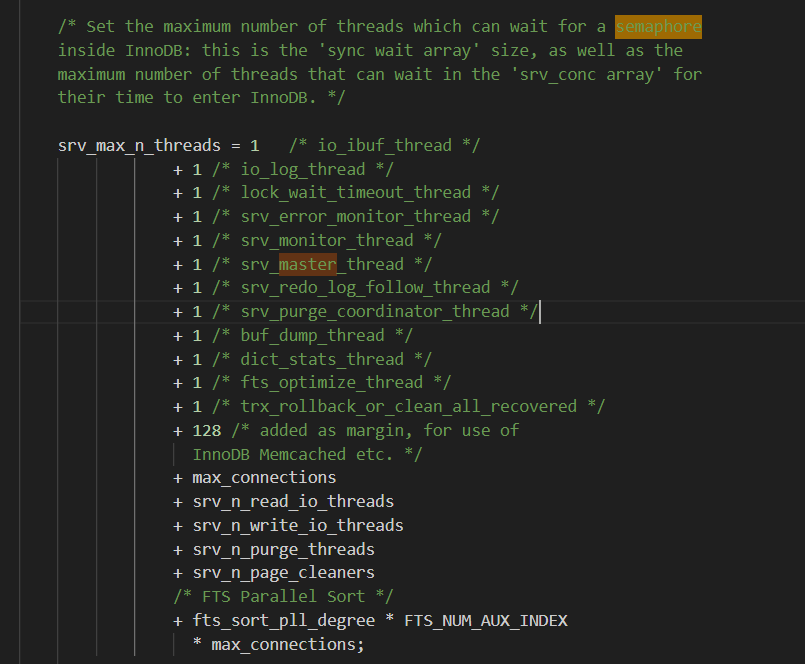Click the srv_n_read_io_threads identifier

[x=293, y=501]
